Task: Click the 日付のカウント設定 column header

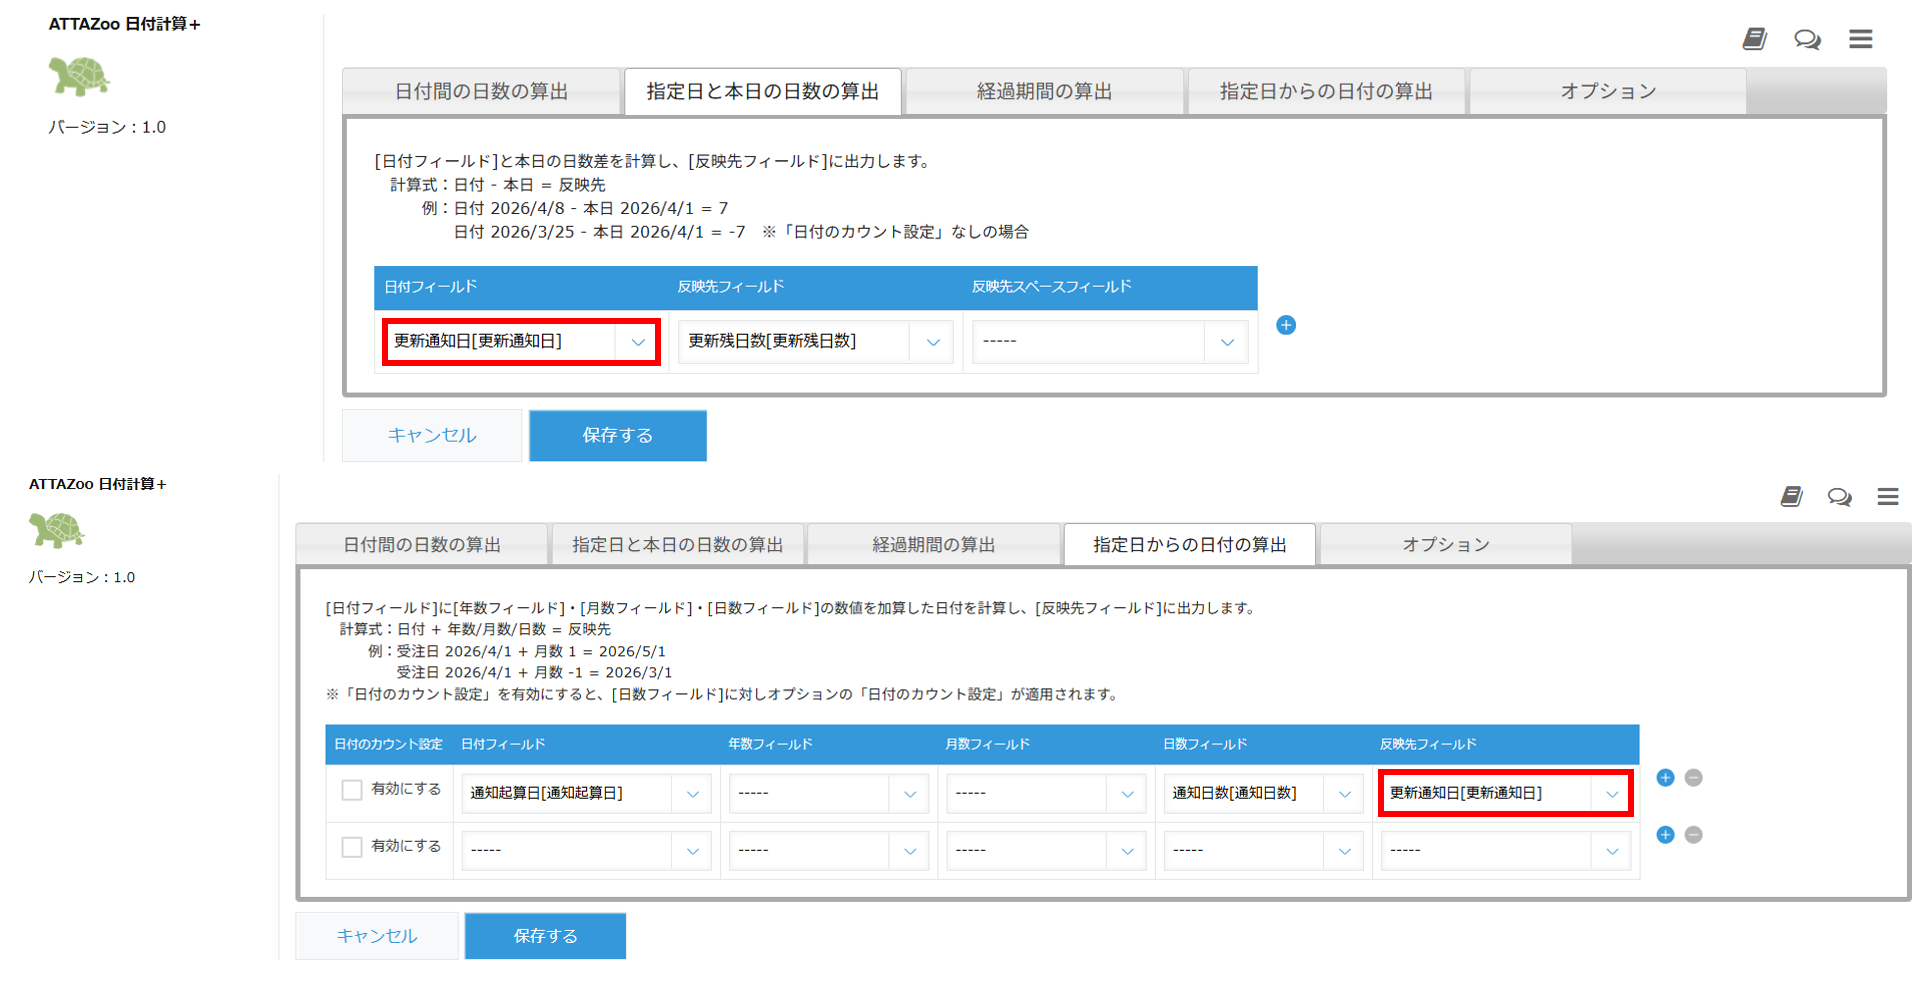Action: point(388,745)
